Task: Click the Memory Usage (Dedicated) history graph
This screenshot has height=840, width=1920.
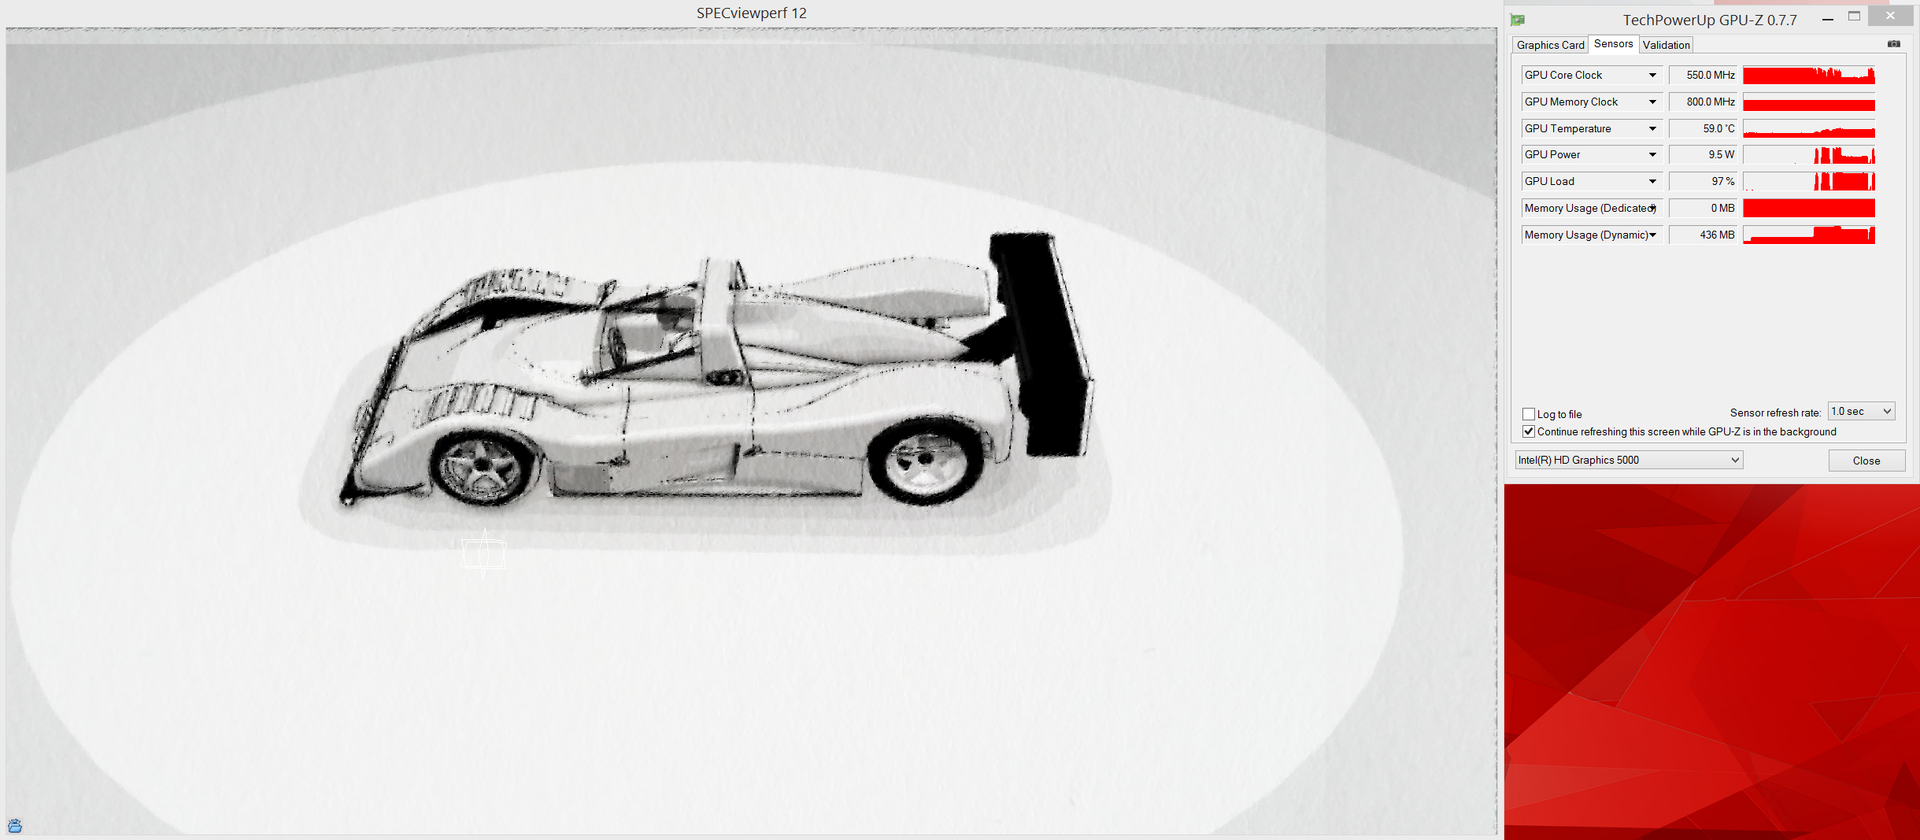Action: point(1809,208)
